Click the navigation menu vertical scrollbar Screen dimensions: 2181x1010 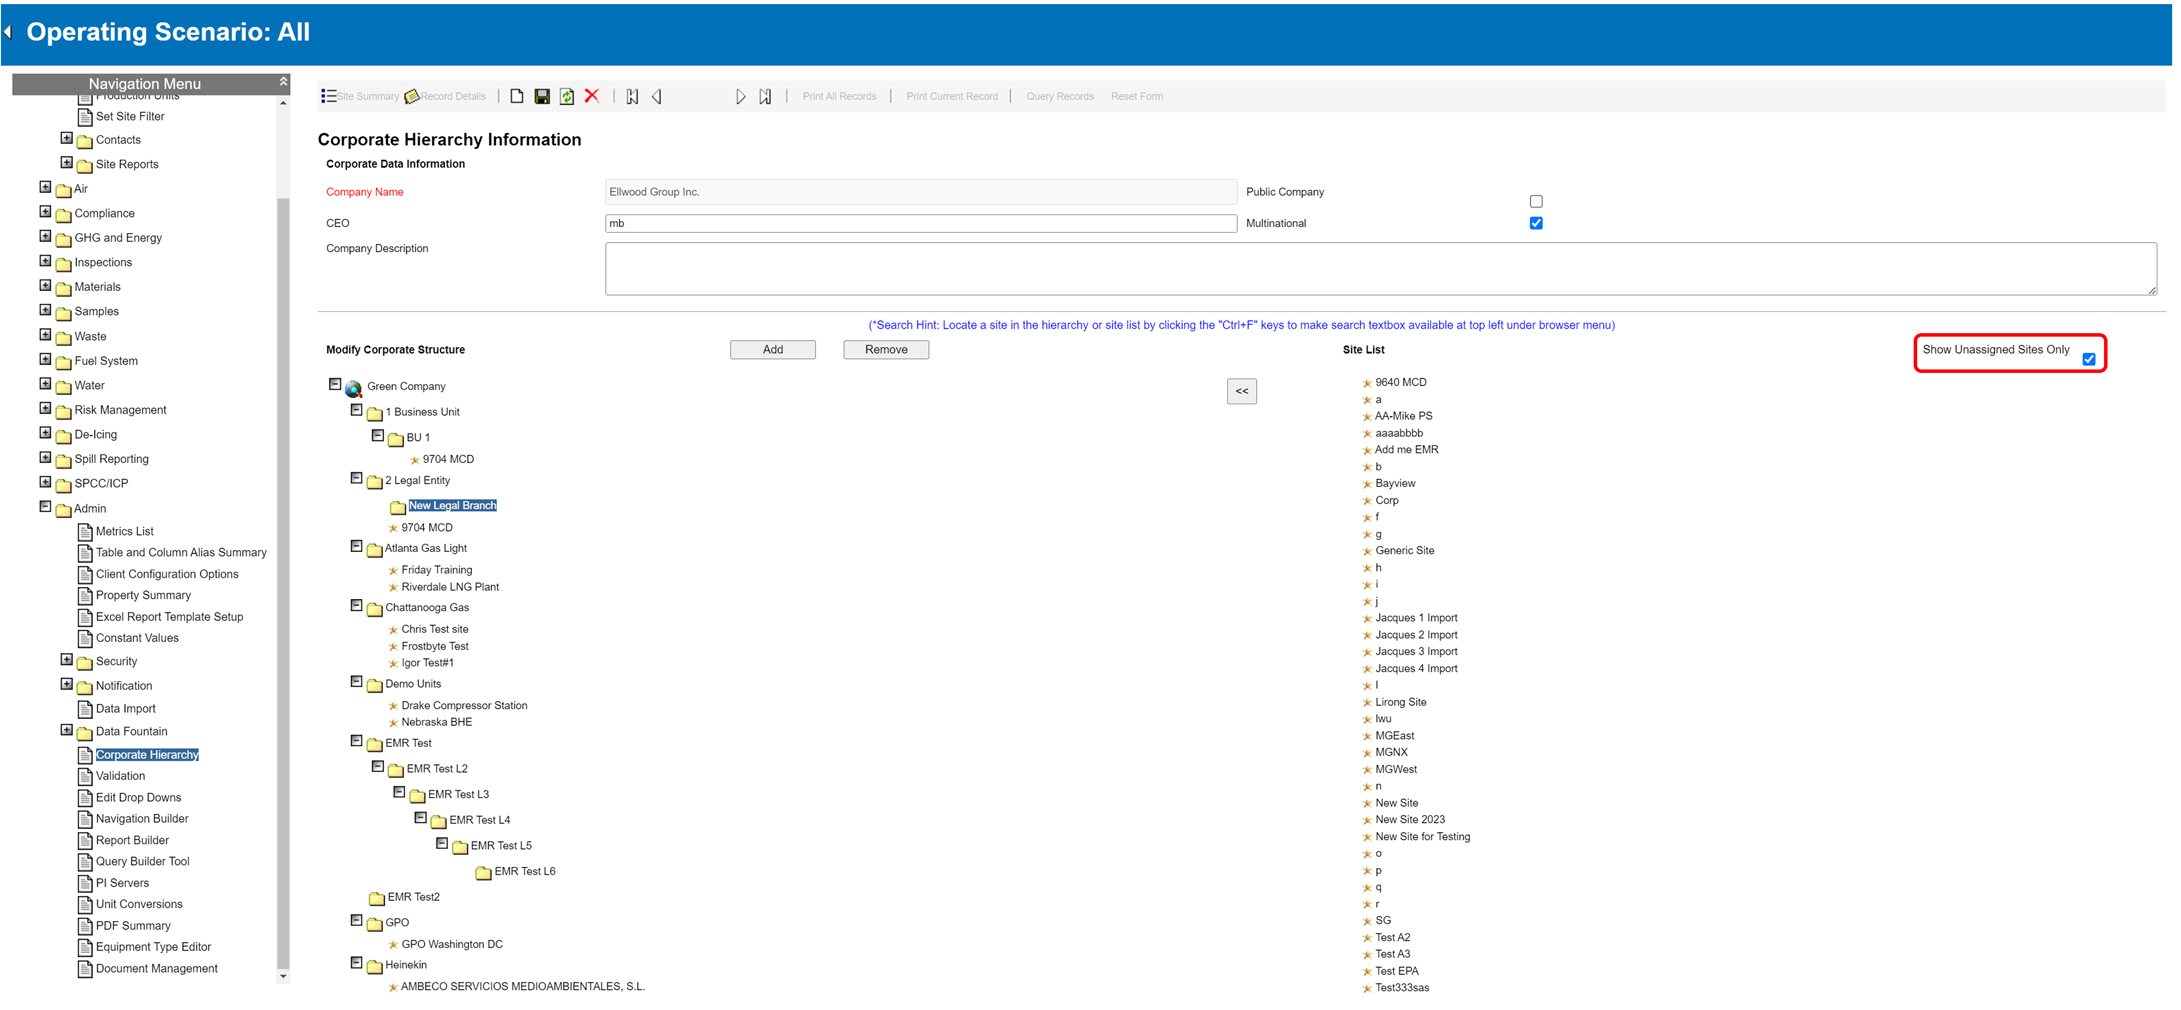coord(283,580)
